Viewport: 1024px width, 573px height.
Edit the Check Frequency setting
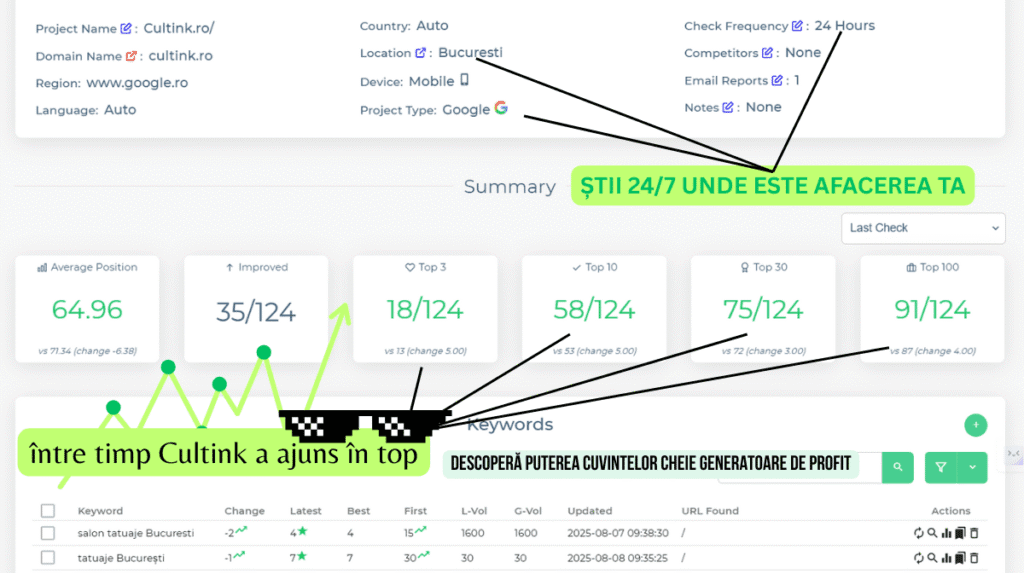[x=797, y=26]
